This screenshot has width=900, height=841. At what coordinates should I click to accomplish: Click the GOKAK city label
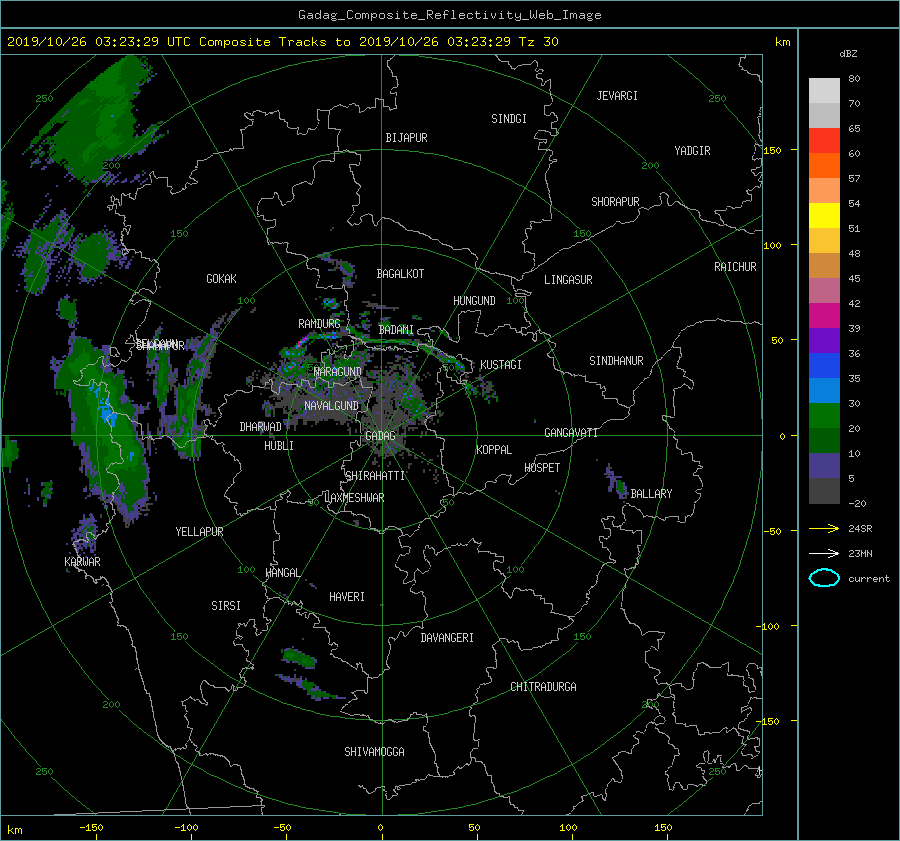coord(222,278)
